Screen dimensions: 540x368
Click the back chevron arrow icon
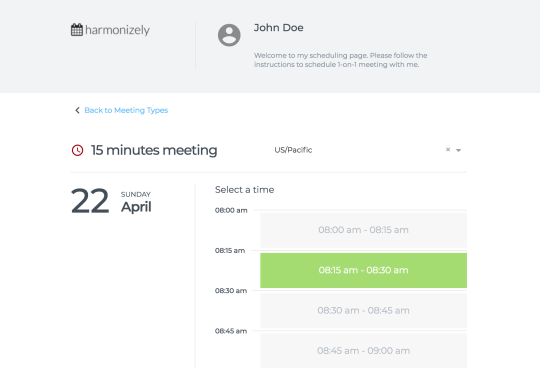pos(77,110)
